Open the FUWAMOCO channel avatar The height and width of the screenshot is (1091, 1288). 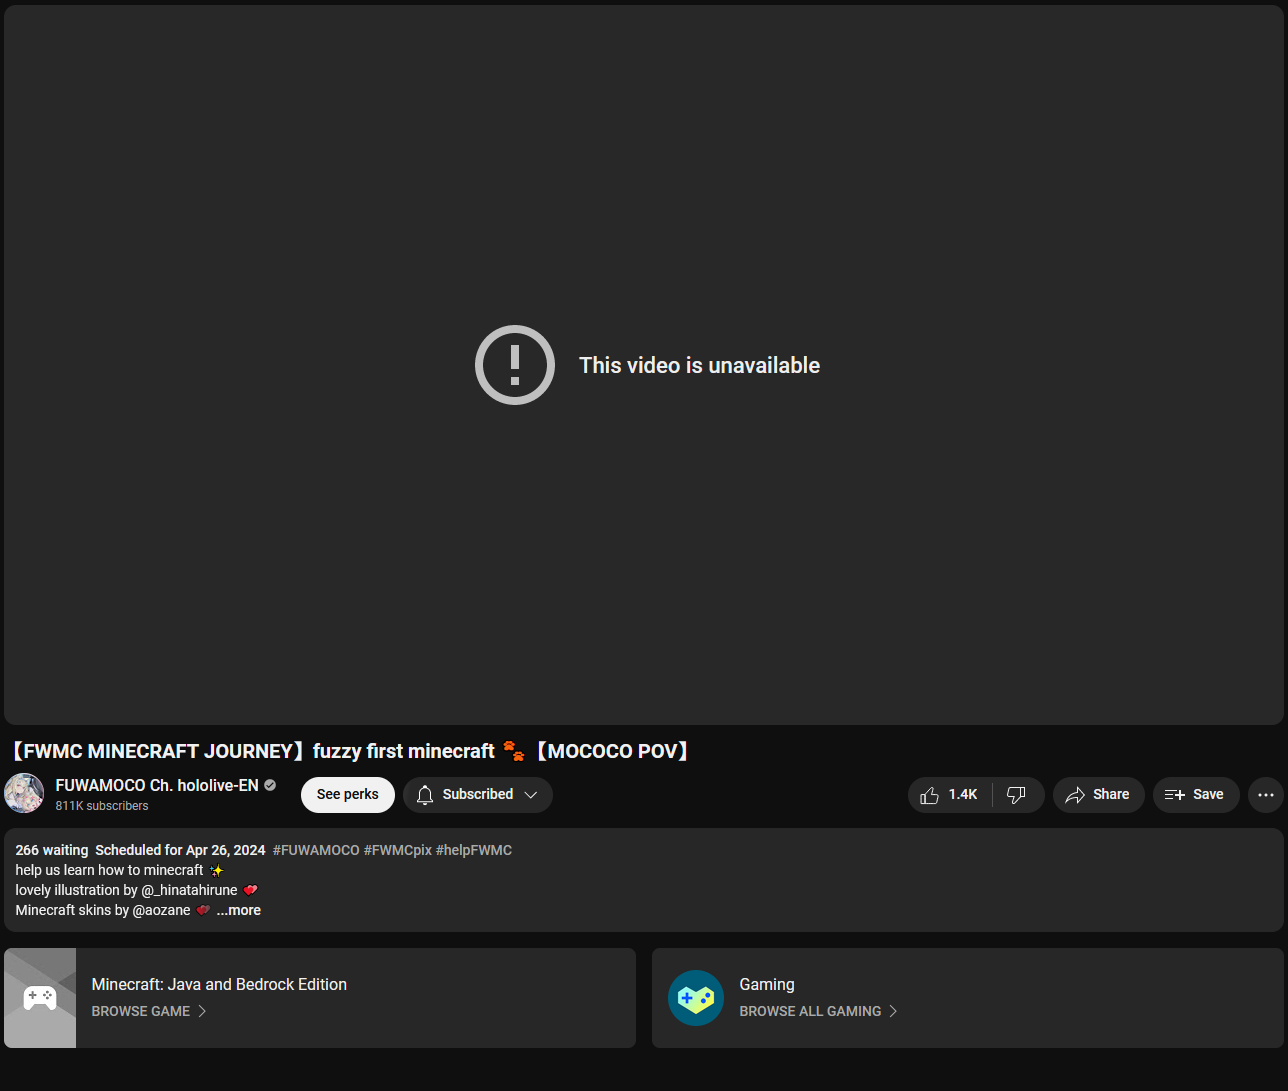(24, 793)
